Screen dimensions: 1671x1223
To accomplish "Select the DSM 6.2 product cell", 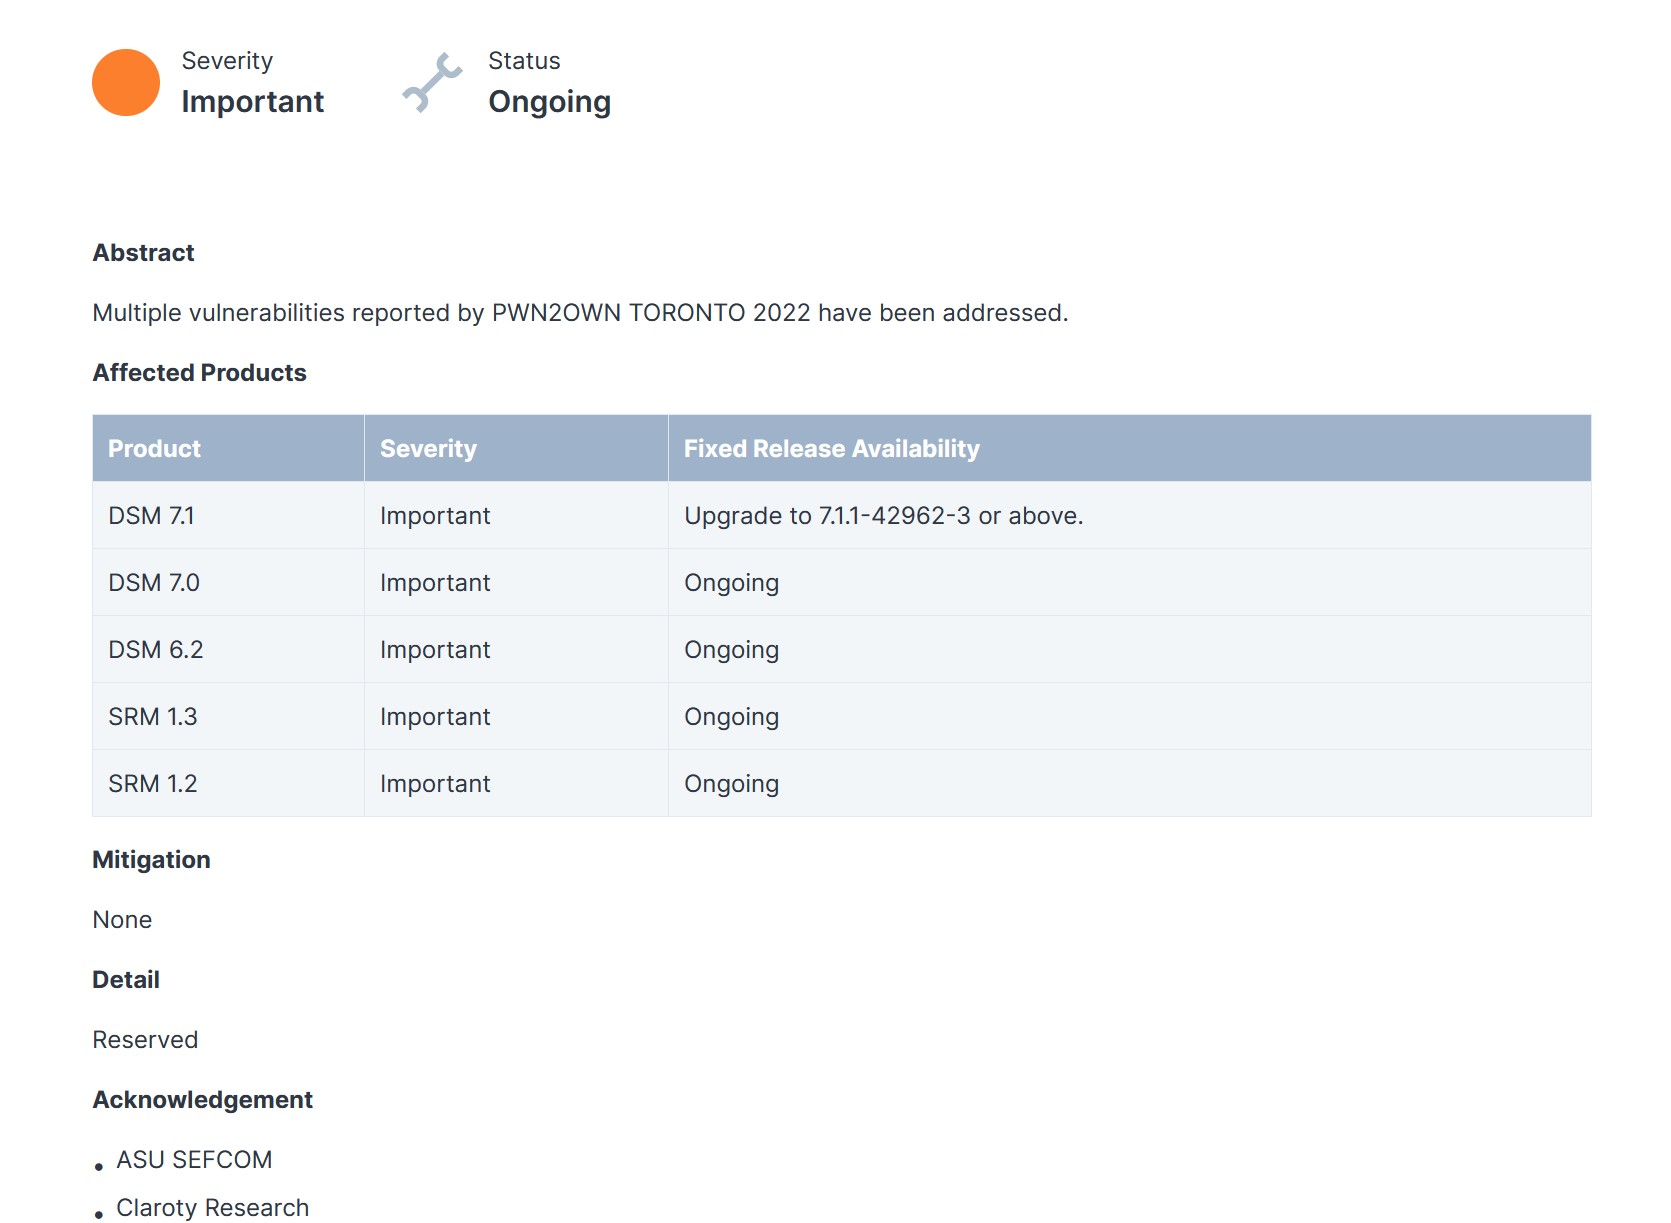I will (155, 650).
